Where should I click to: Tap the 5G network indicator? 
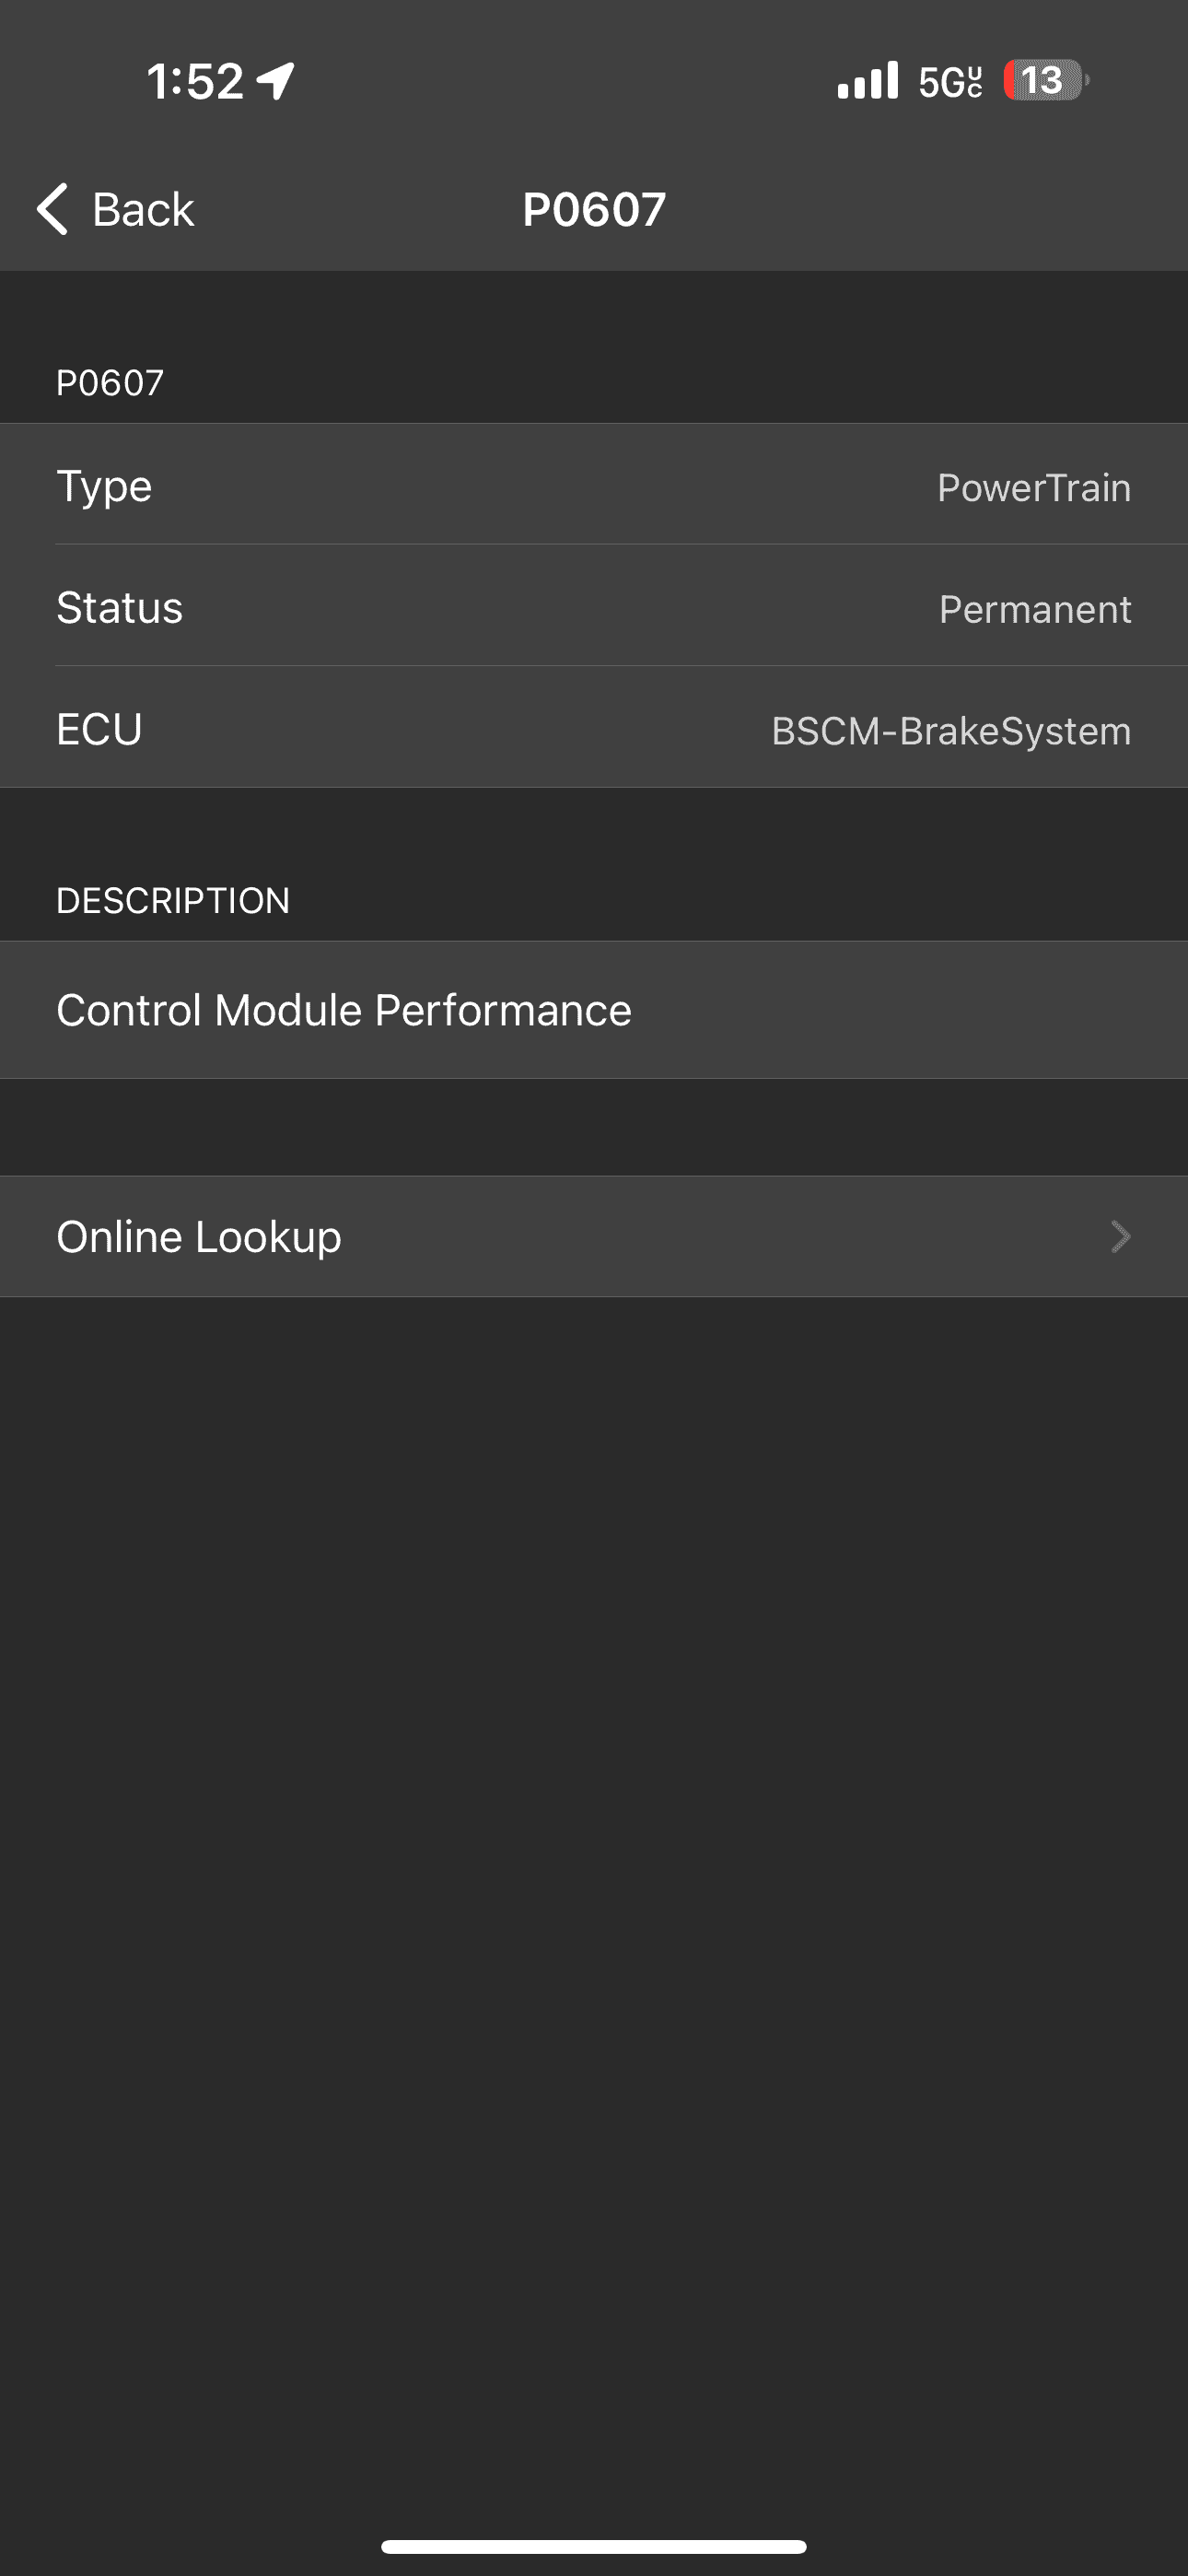950,82
